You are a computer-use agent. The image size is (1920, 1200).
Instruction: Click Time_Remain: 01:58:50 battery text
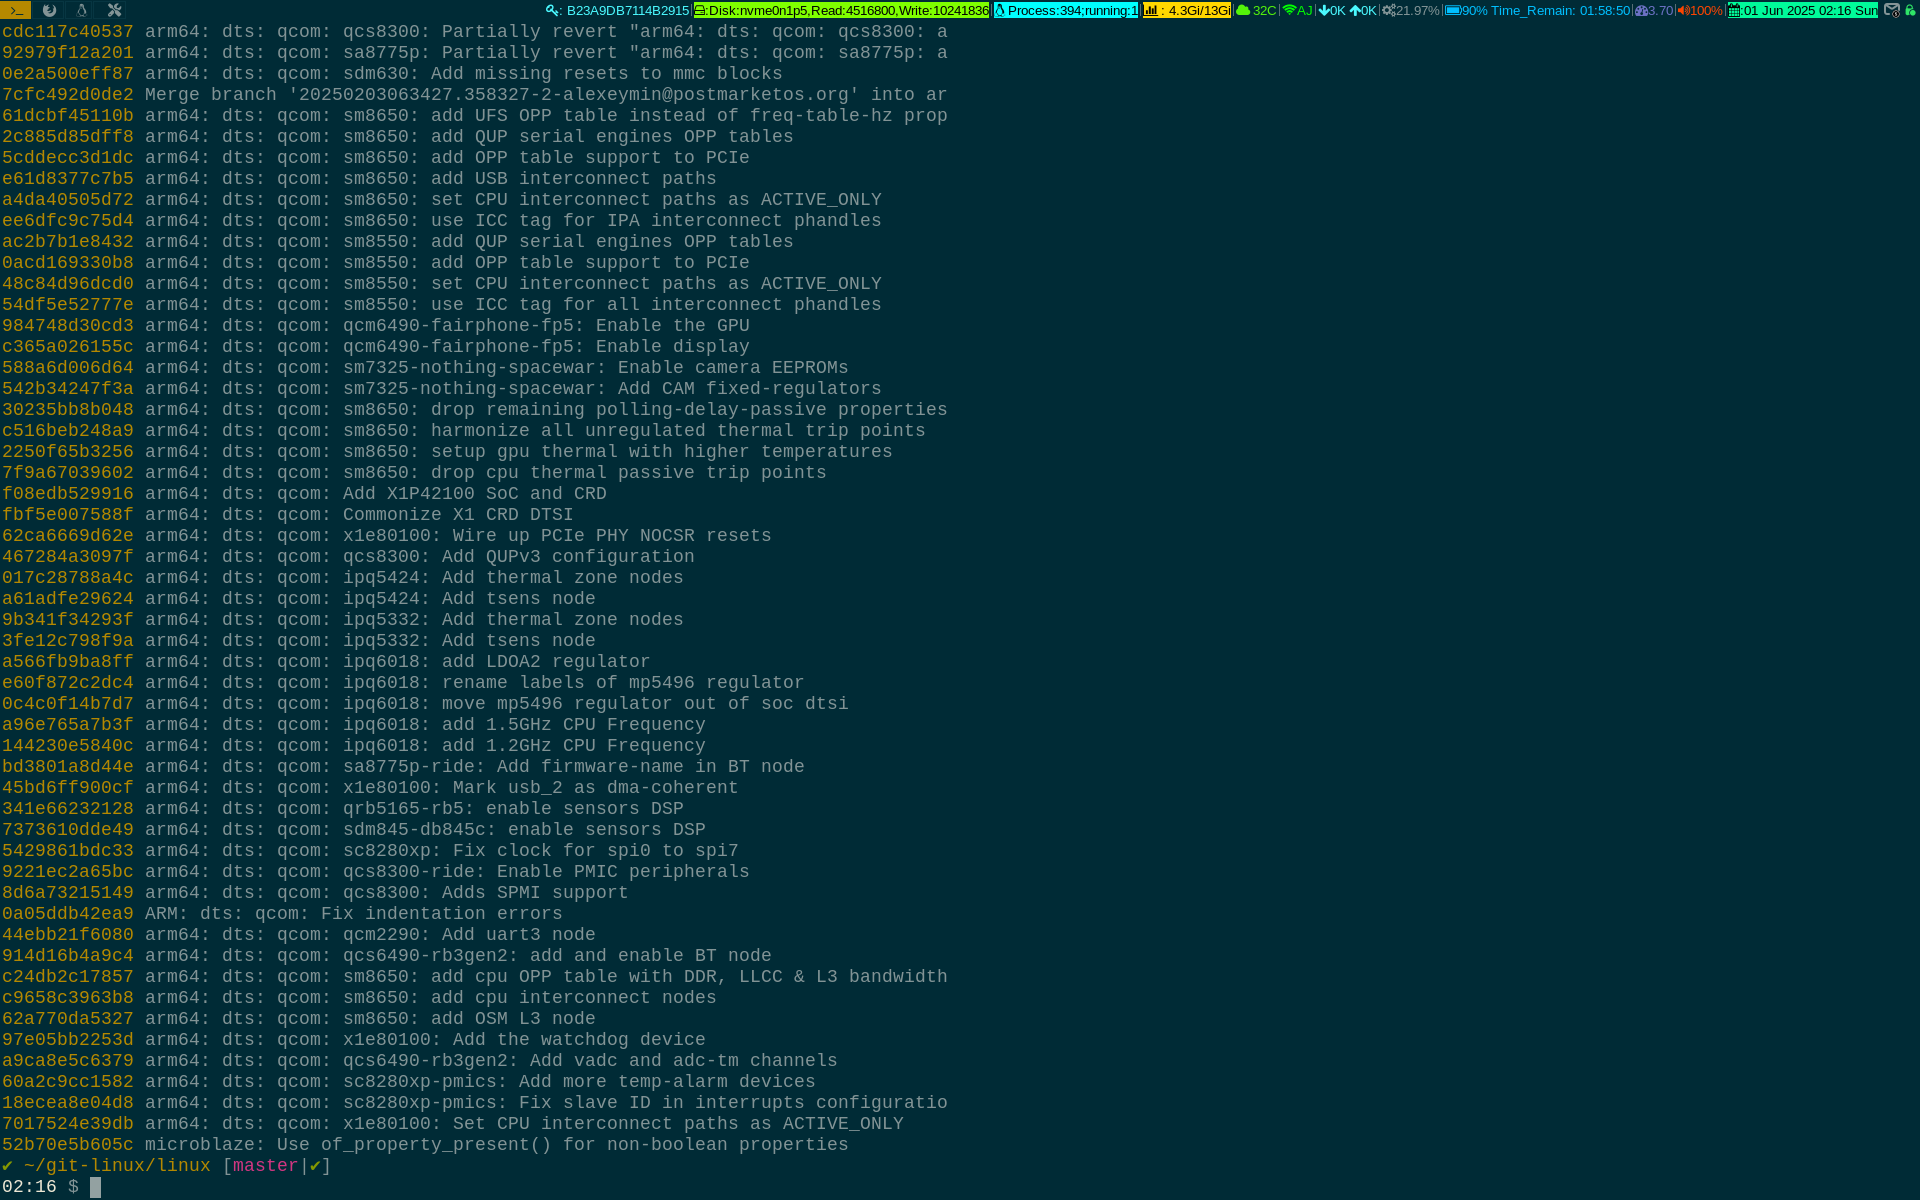click(x=1560, y=11)
